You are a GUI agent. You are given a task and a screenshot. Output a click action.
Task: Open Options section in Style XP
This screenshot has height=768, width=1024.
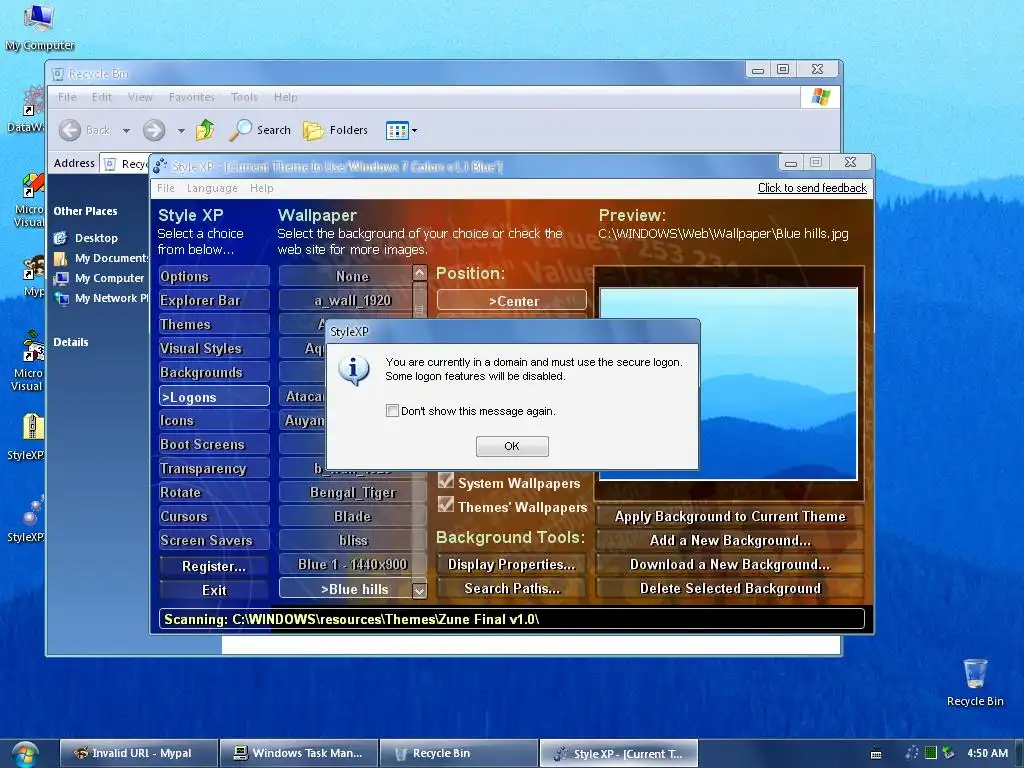(x=214, y=276)
